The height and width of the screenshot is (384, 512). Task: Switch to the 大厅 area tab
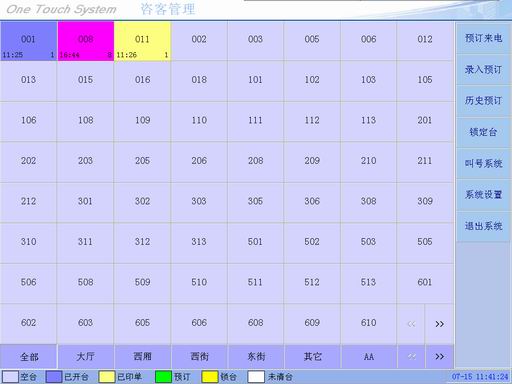(x=86, y=357)
